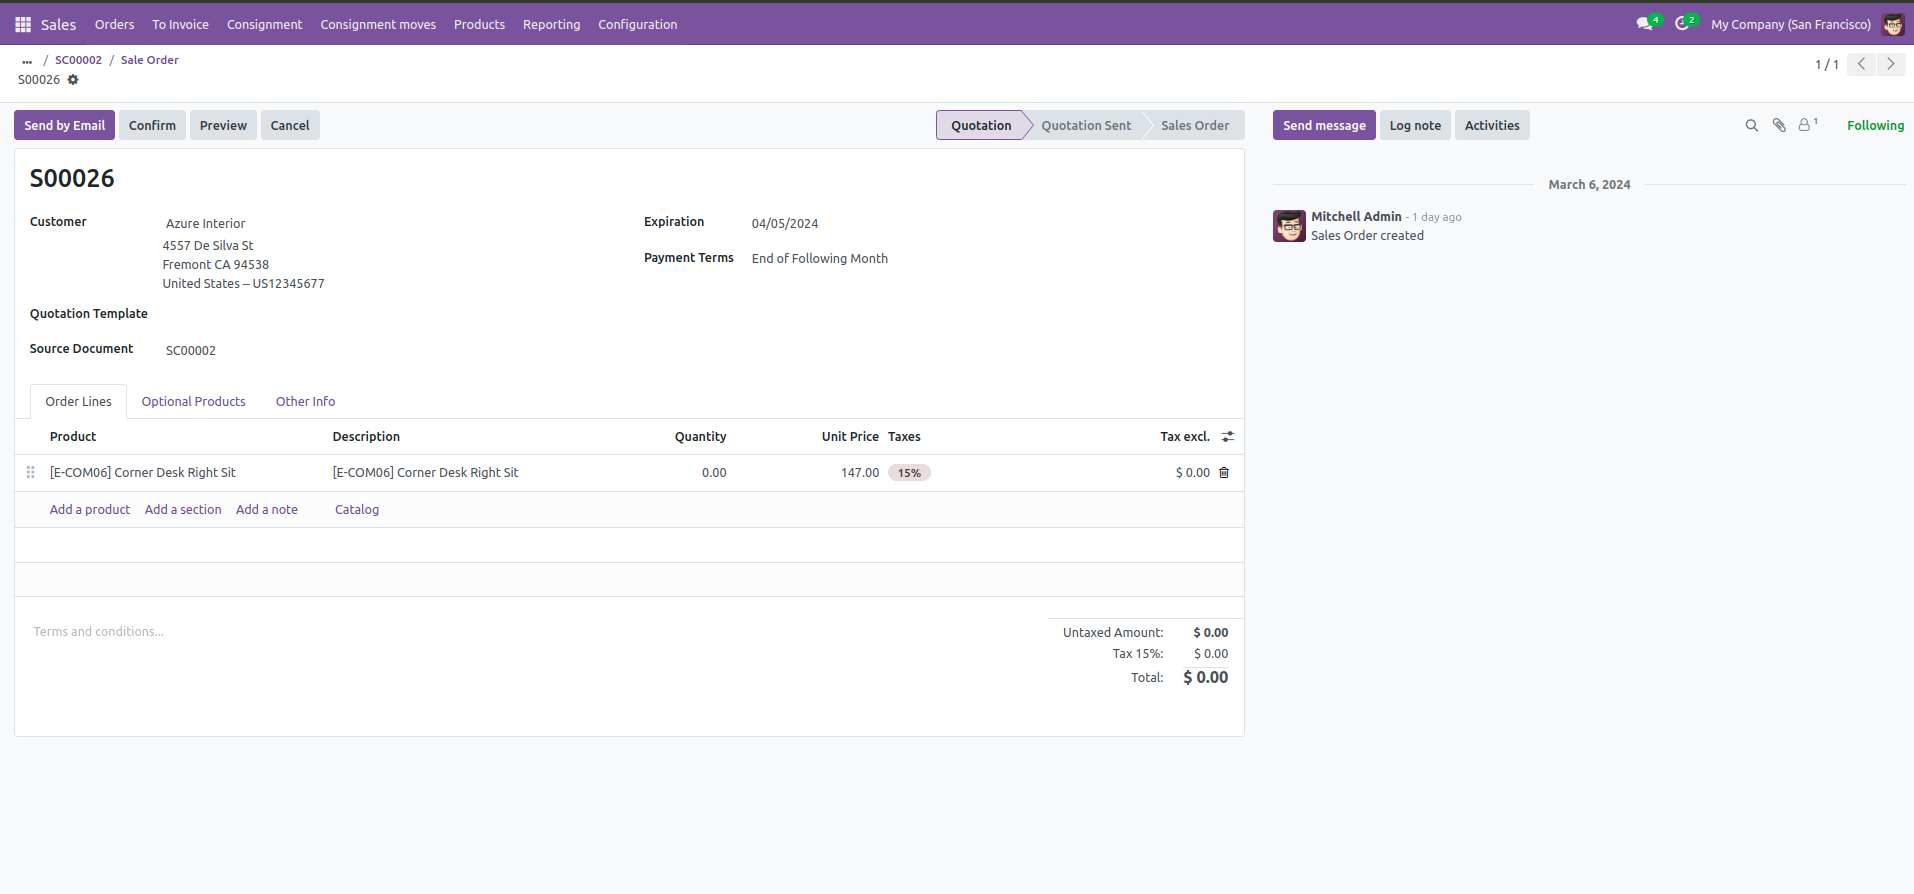Select the Sales Order status stage
1914x894 pixels.
[x=1195, y=126]
